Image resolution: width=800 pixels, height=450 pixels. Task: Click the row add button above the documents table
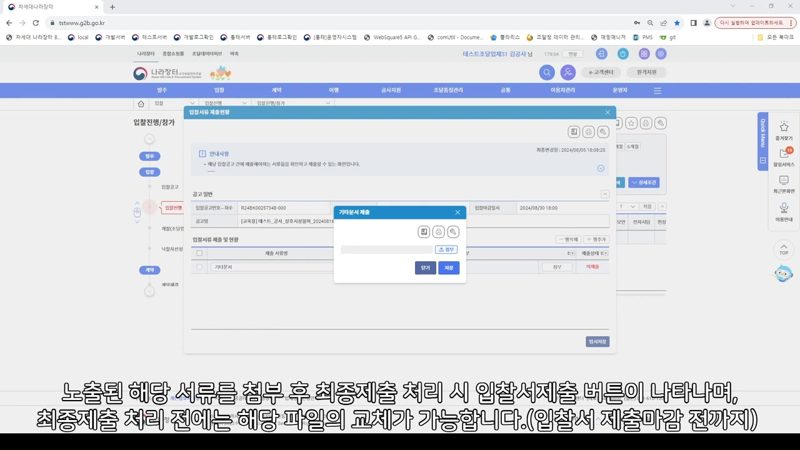[x=596, y=239]
